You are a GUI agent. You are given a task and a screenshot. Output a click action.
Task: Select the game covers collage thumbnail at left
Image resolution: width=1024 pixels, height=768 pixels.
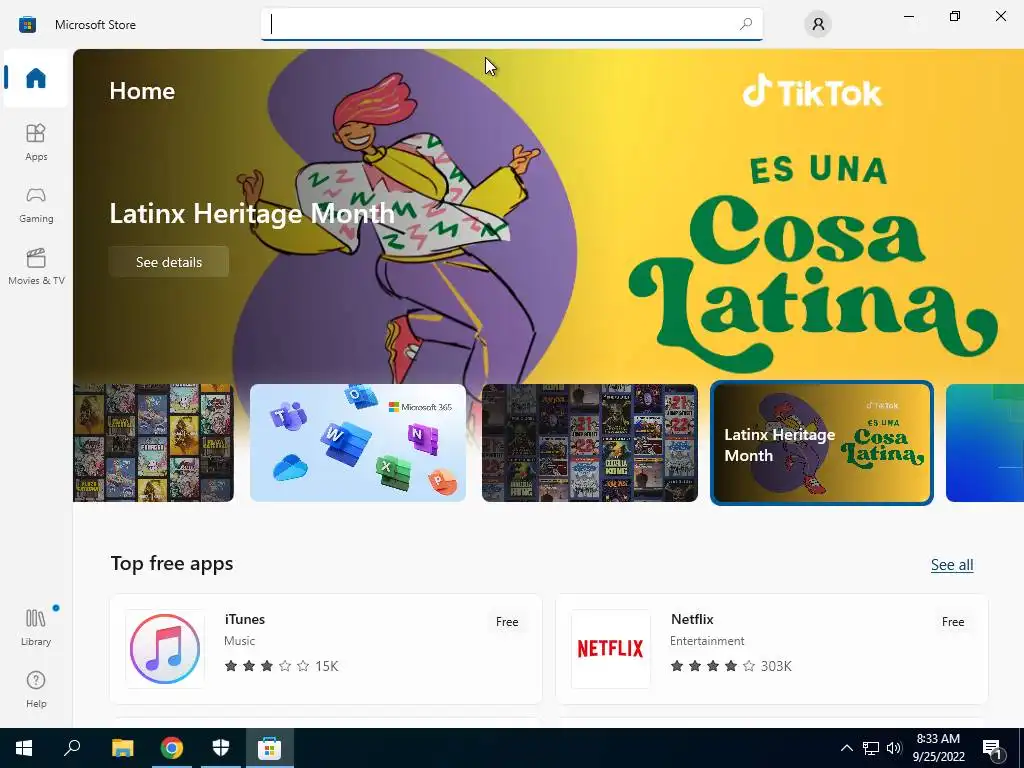click(153, 443)
